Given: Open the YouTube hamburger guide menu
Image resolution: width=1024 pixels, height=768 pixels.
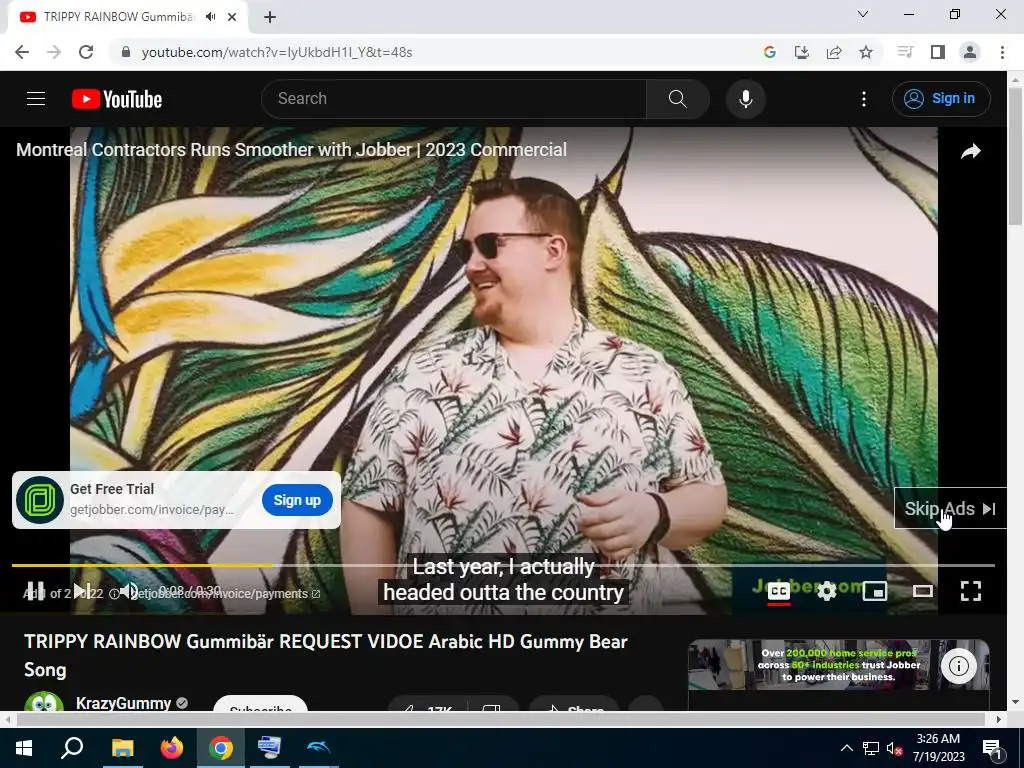Looking at the screenshot, I should (36, 99).
